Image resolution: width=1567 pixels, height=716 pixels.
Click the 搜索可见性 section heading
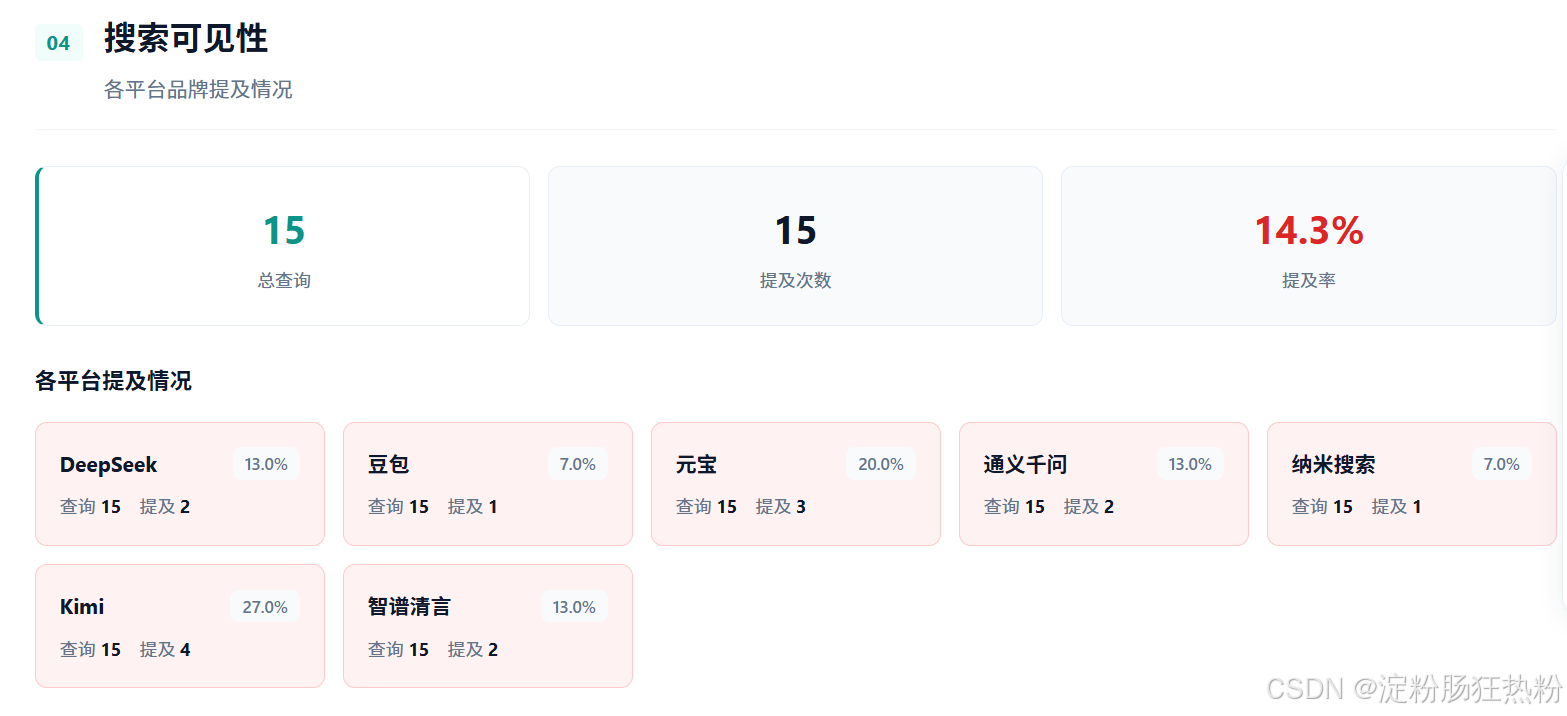coord(186,39)
